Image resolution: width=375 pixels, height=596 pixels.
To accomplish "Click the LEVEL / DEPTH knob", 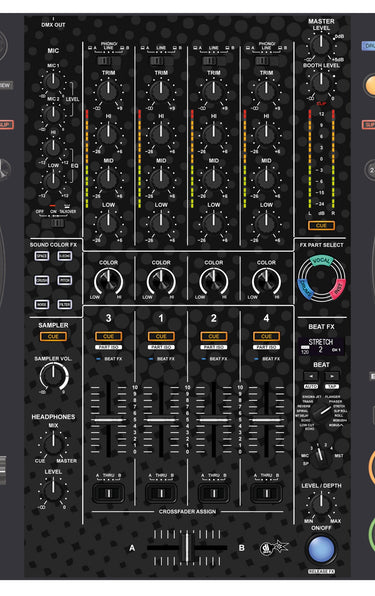I will pyautogui.click(x=321, y=506).
